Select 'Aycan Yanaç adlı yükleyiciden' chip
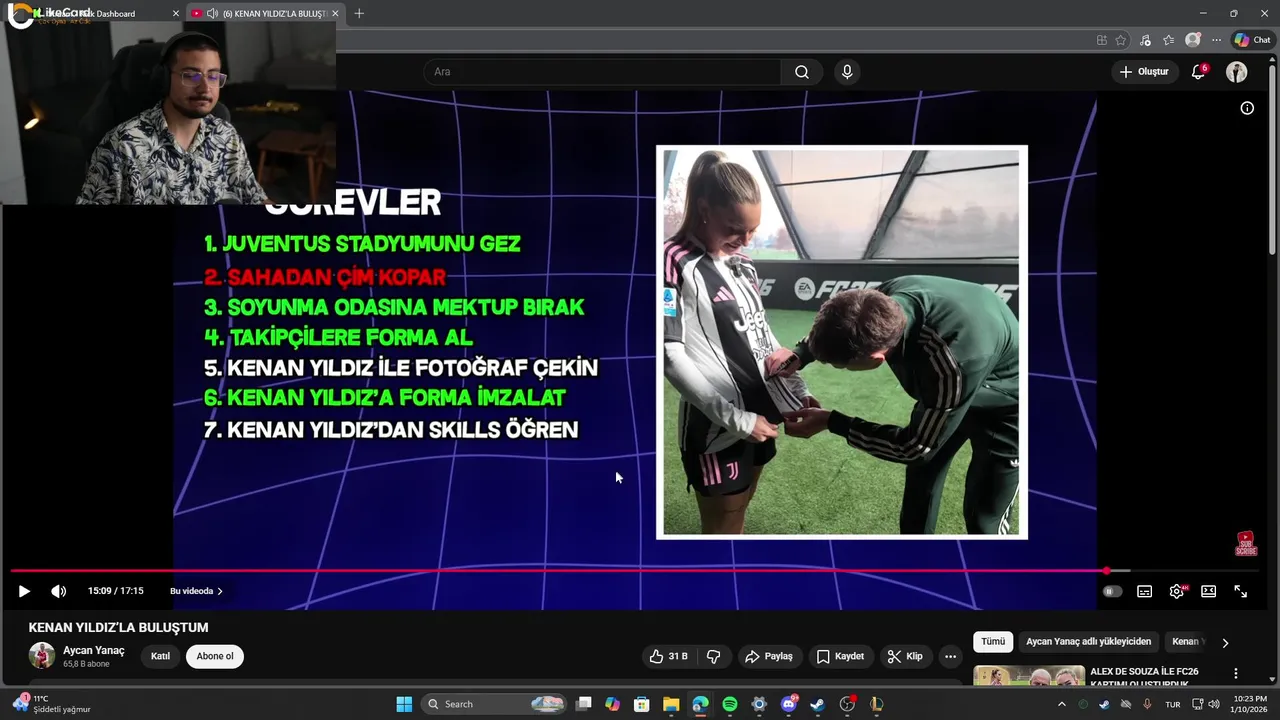 click(x=1088, y=642)
